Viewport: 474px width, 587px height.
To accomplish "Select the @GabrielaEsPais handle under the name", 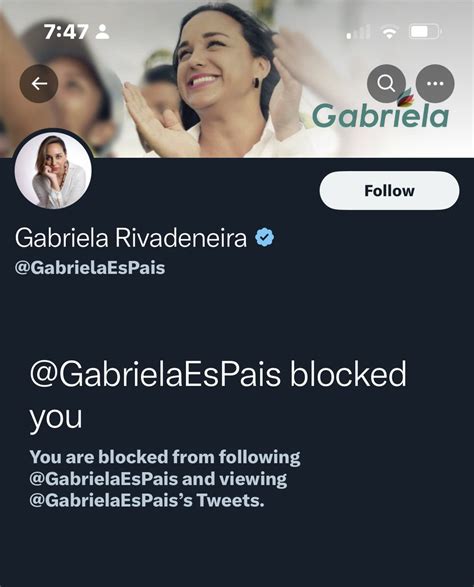I will (x=90, y=268).
